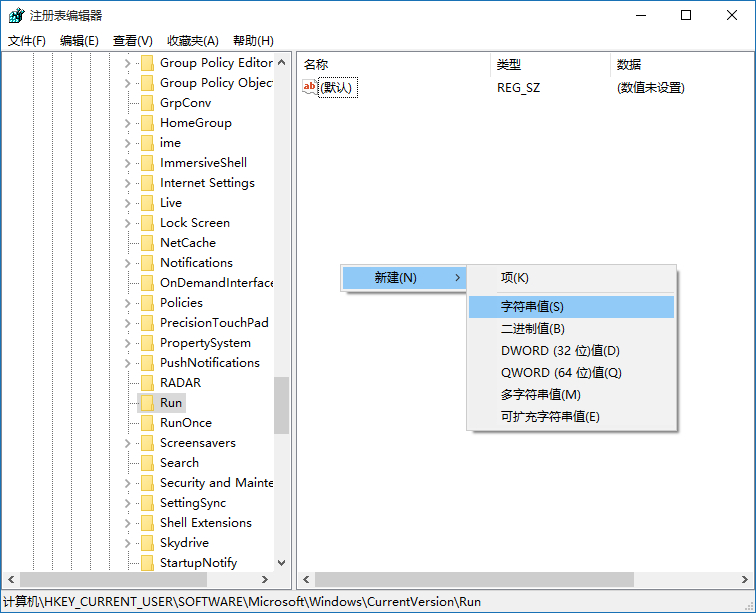Click the folder icon beside Search
The height and width of the screenshot is (613, 756).
tap(148, 463)
